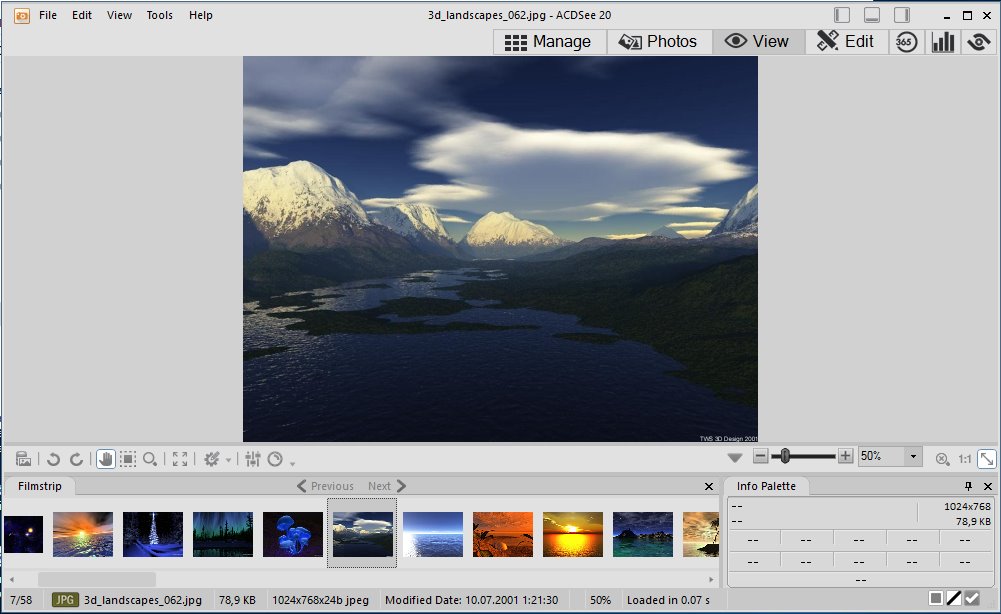This screenshot has height=614, width=1001.
Task: Select the Hand pan tool
Action: pyautogui.click(x=106, y=459)
